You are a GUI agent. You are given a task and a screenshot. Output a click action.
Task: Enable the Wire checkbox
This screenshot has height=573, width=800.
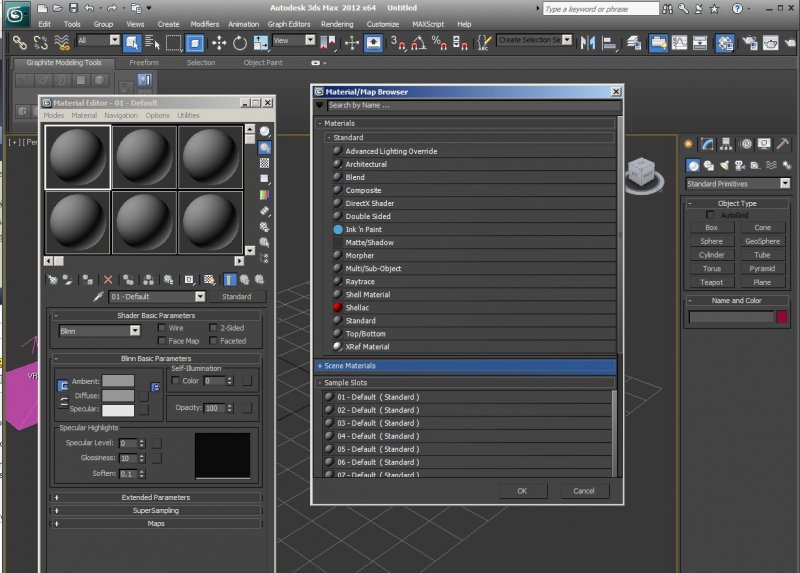162,328
